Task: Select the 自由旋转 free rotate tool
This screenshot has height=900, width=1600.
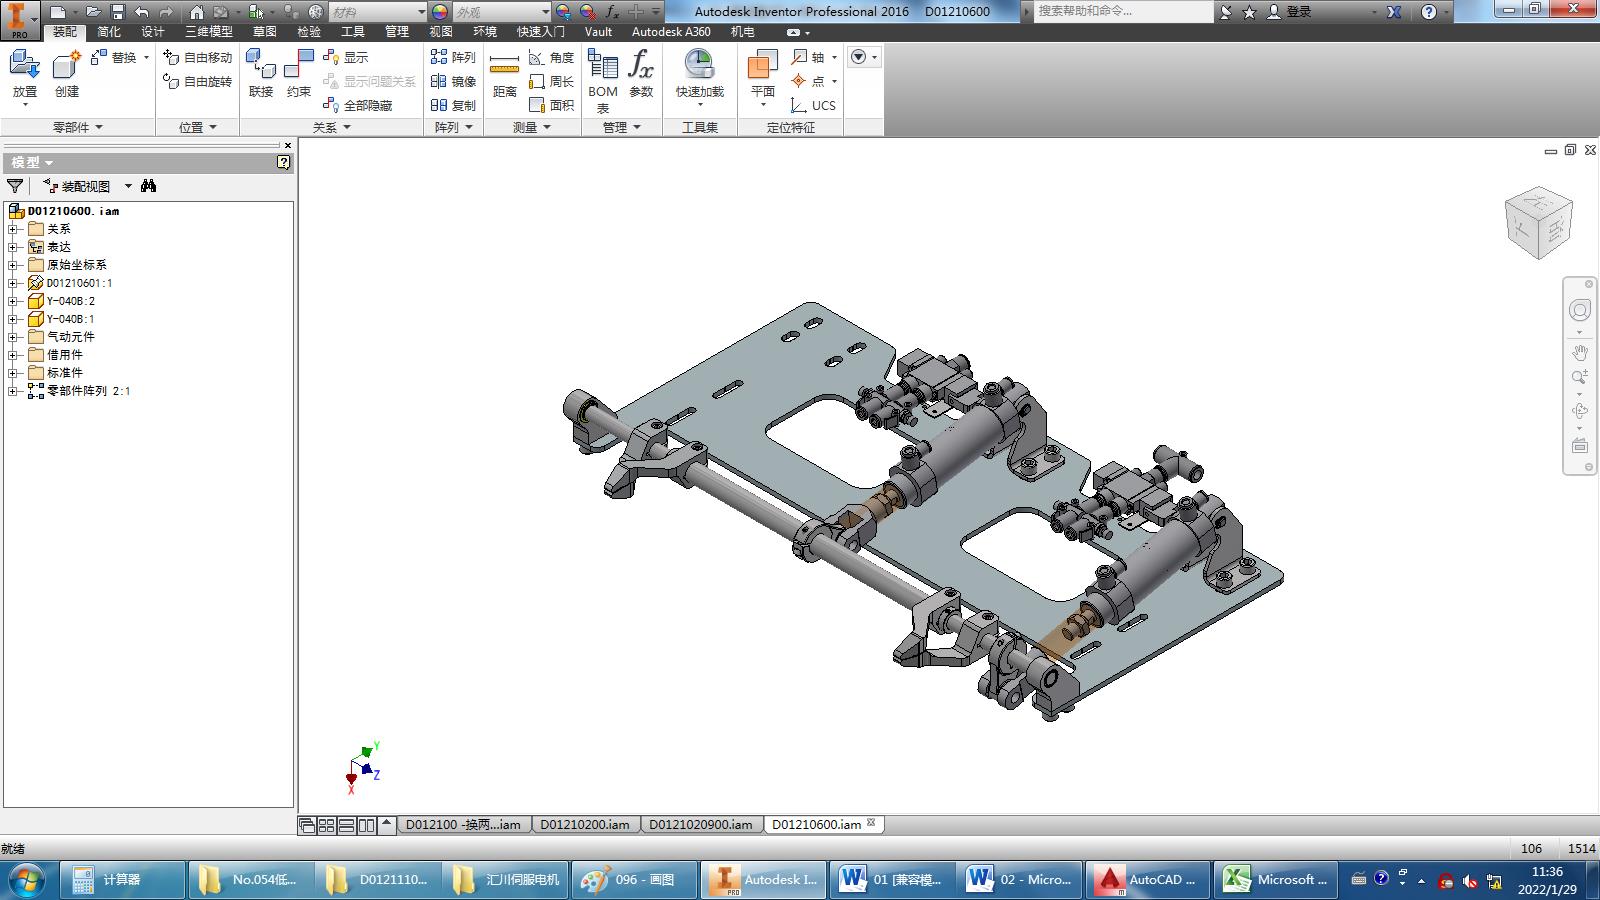Action: click(x=198, y=81)
